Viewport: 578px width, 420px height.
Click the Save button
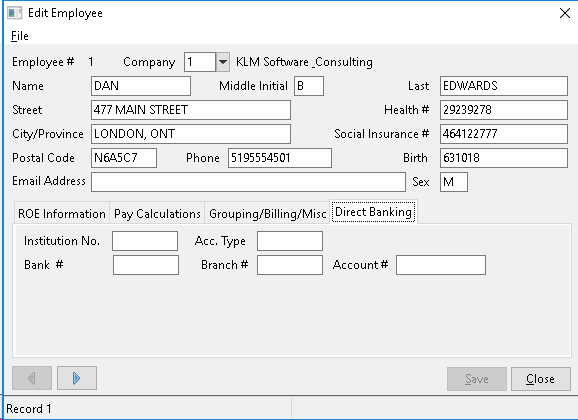477,379
